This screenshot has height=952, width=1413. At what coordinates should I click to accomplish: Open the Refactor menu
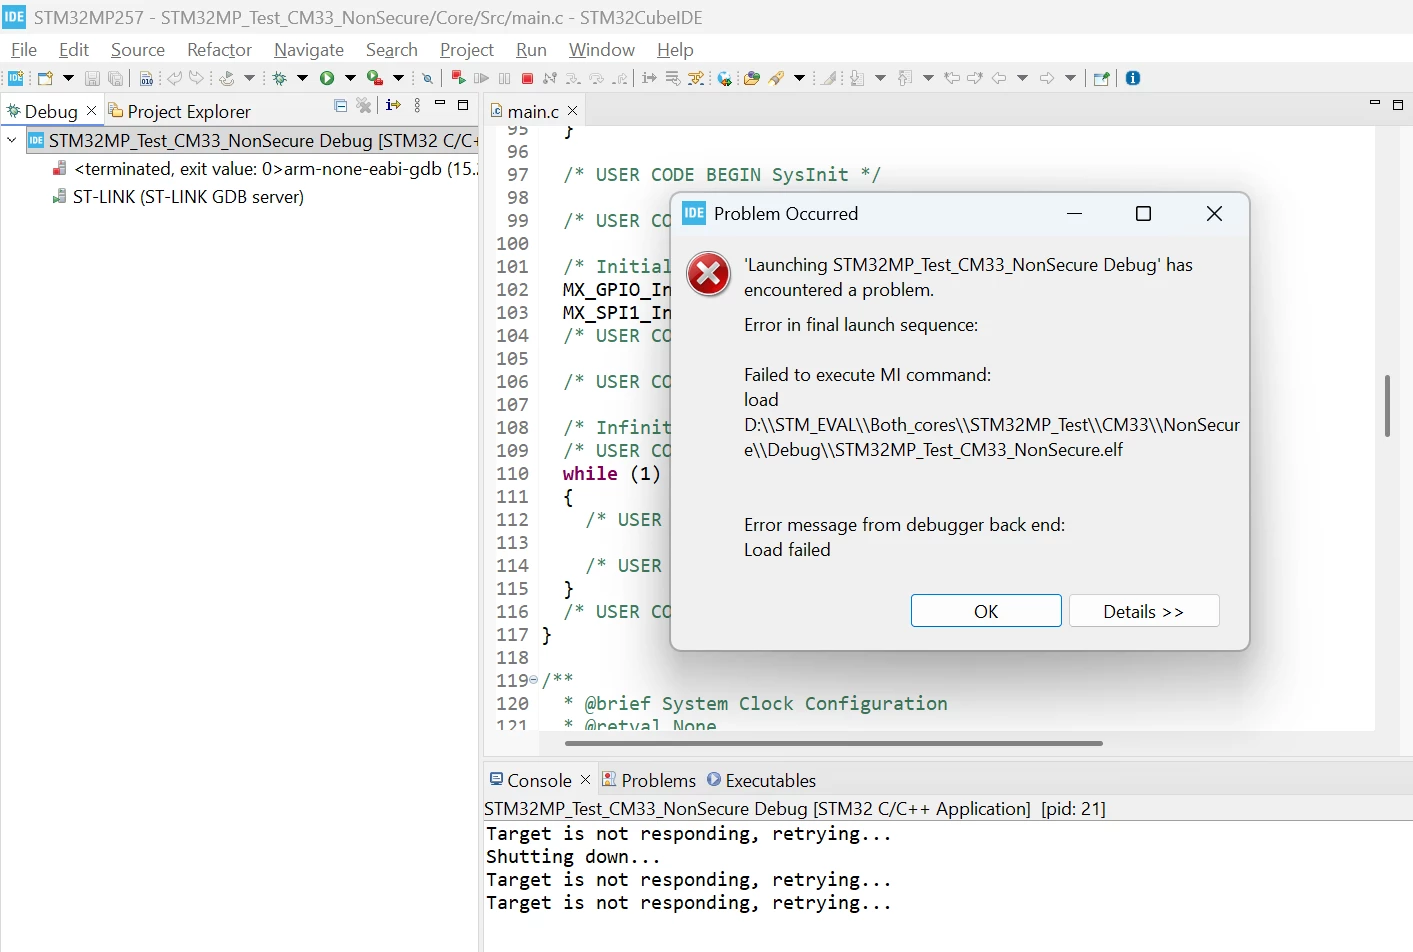click(219, 49)
